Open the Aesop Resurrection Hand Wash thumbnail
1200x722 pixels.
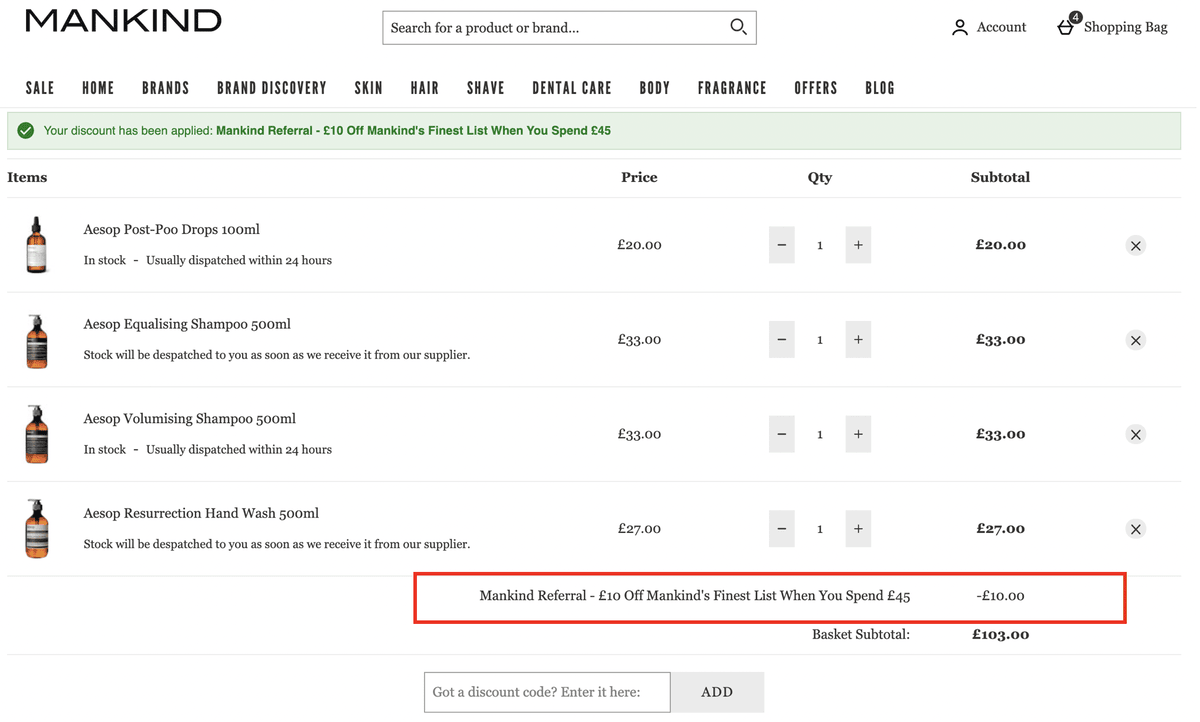[x=37, y=529]
